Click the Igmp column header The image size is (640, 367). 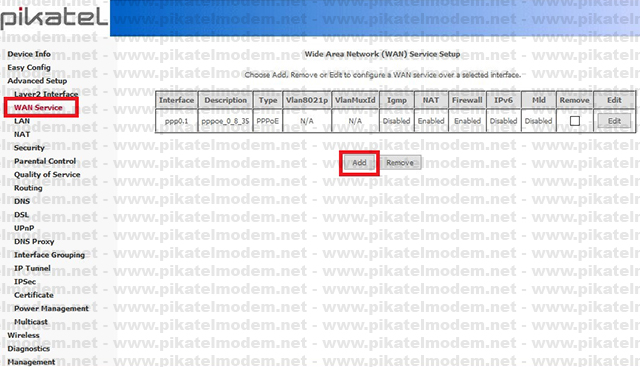pos(397,100)
